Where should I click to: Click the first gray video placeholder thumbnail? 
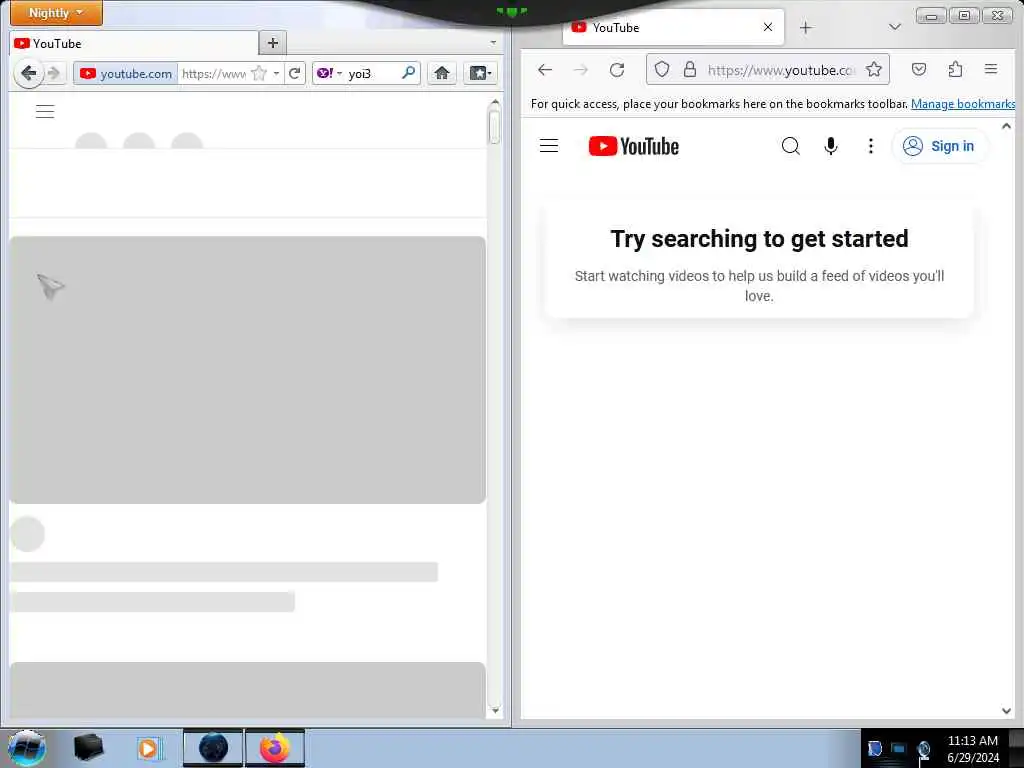pyautogui.click(x=248, y=370)
